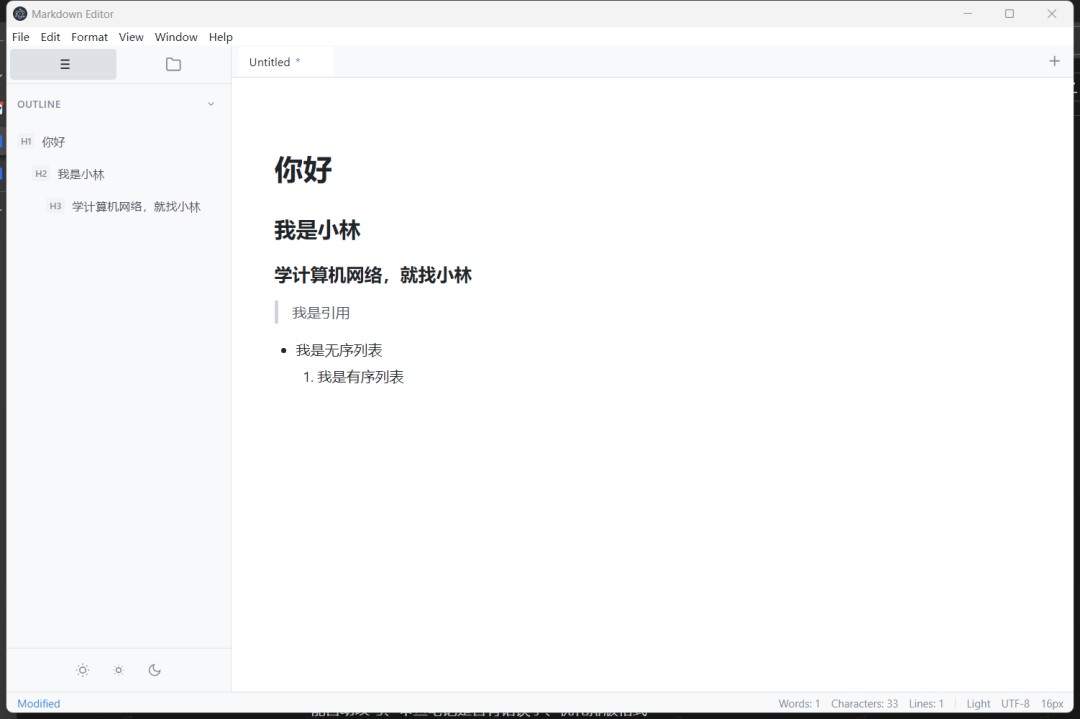Minimize the Markdown Editor window
The image size is (1080, 719).
(x=968, y=14)
